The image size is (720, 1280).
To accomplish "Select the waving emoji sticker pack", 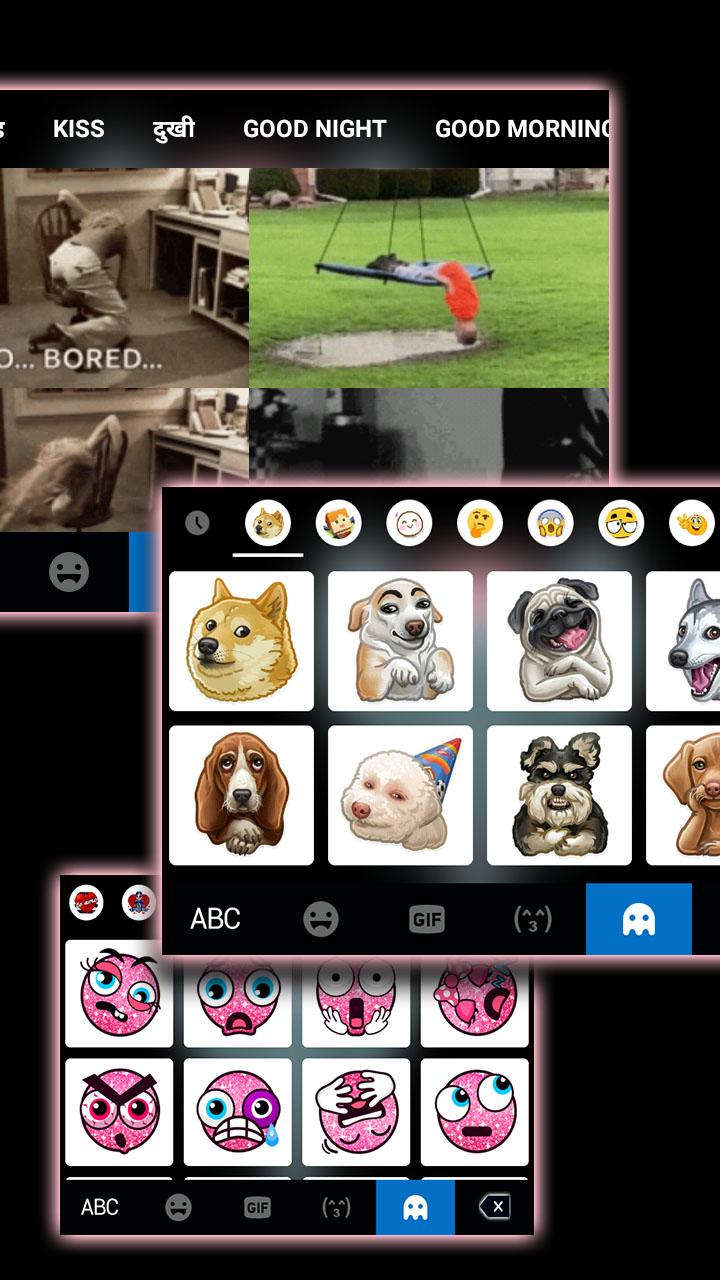I will 692,523.
